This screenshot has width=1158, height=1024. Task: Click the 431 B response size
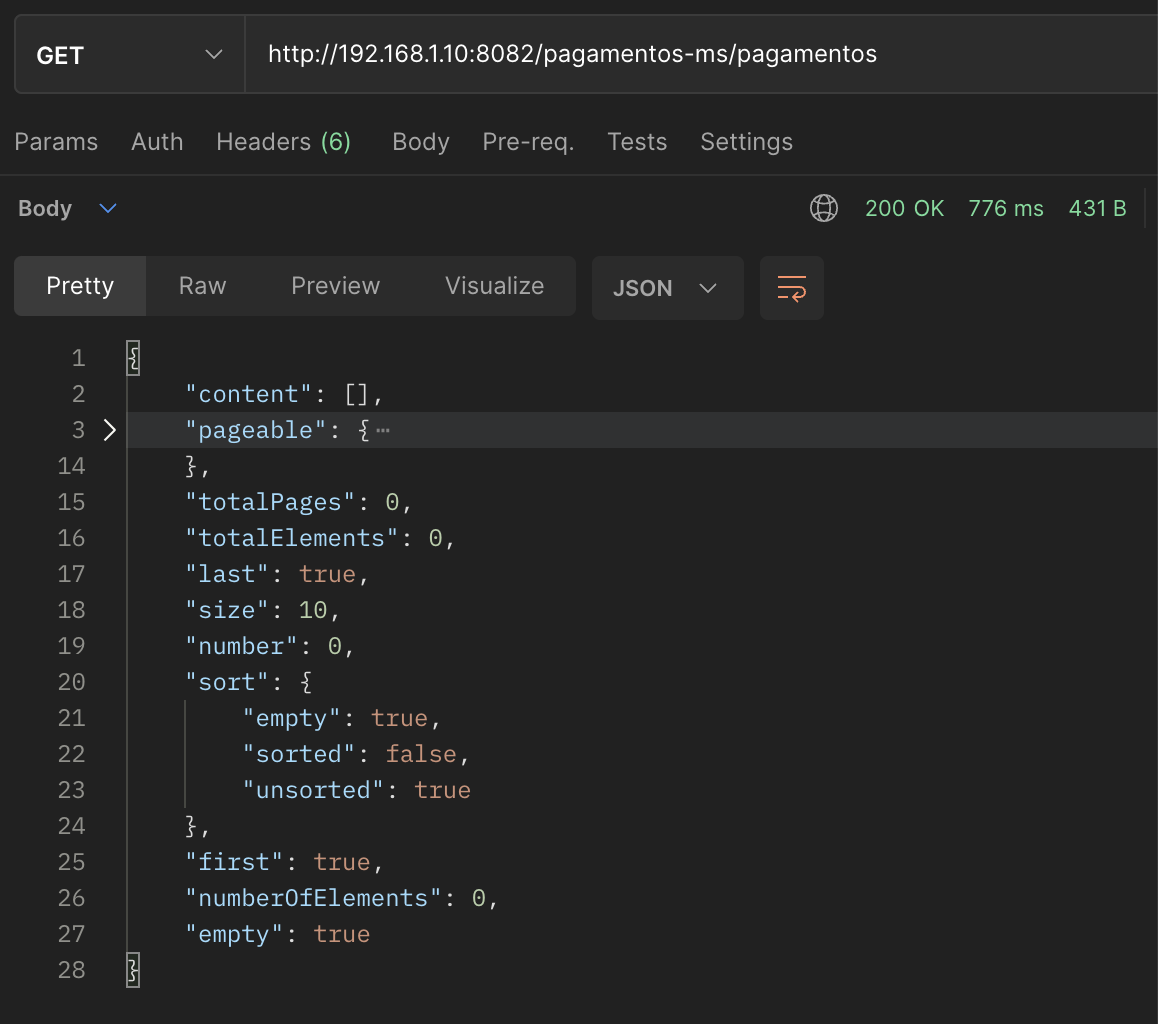pyautogui.click(x=1097, y=209)
